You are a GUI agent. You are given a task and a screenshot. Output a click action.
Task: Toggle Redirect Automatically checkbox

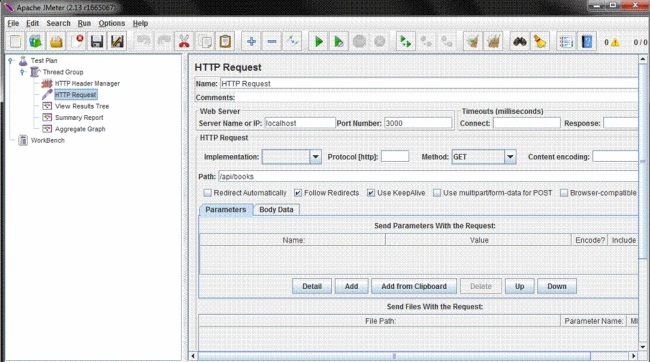pyautogui.click(x=207, y=193)
